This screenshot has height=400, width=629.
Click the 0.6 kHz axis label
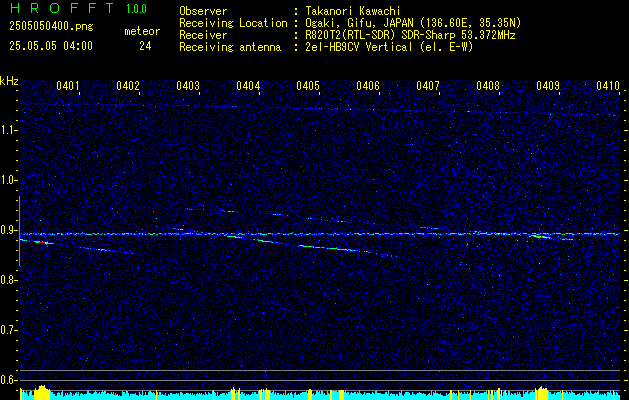point(9,380)
